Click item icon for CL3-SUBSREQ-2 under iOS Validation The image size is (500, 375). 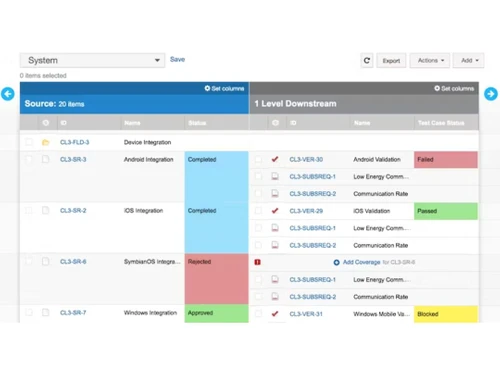[275, 245]
